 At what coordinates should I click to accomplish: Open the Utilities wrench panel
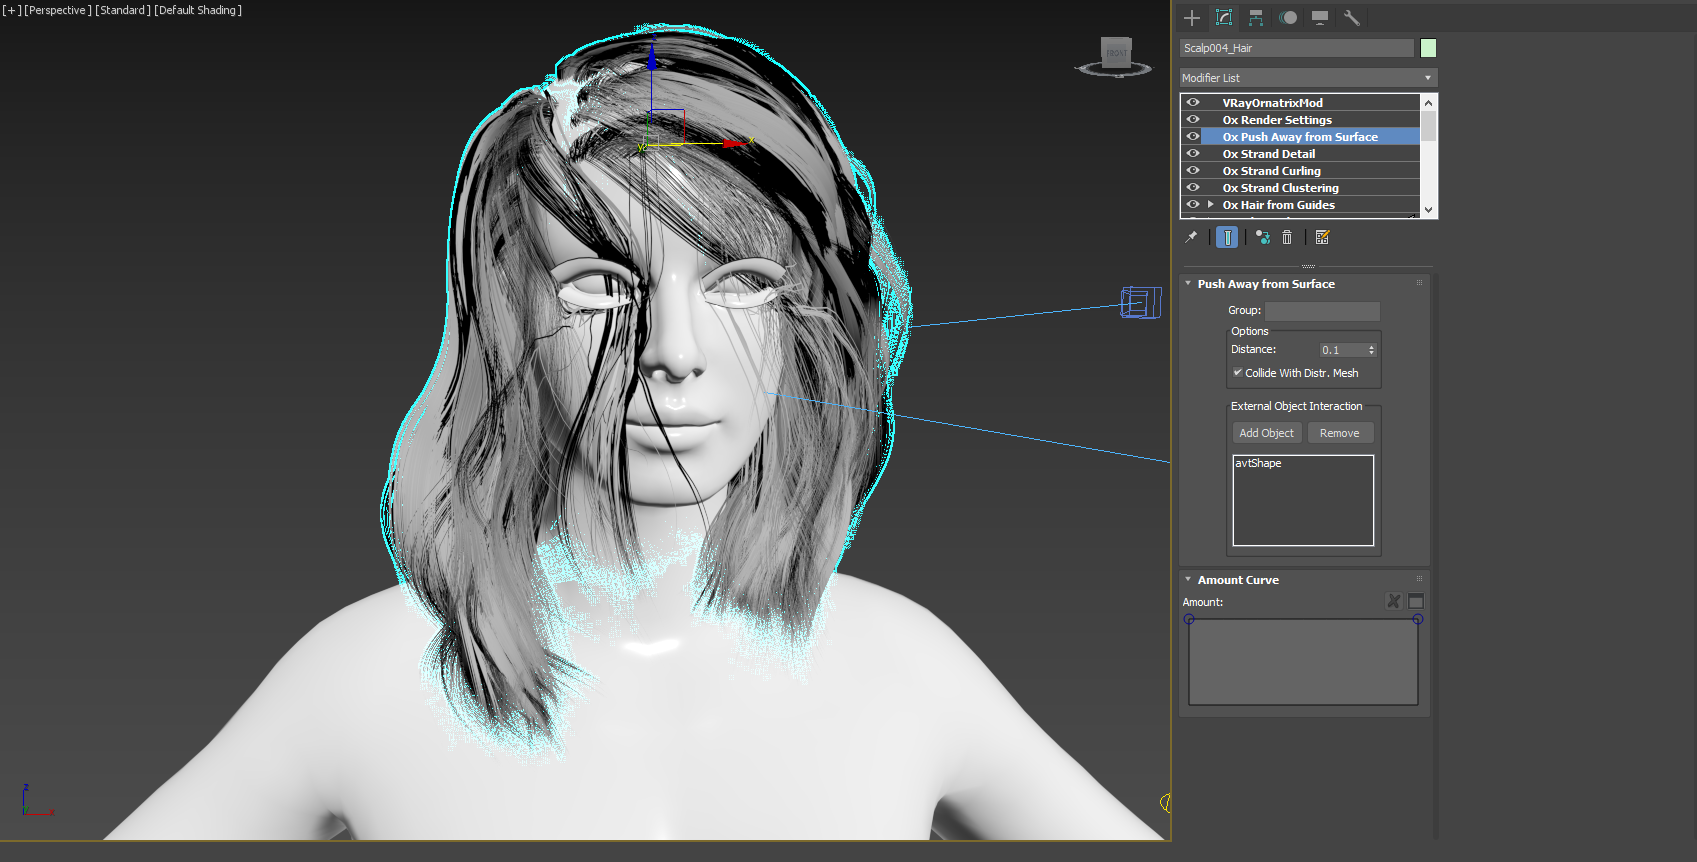(1351, 18)
